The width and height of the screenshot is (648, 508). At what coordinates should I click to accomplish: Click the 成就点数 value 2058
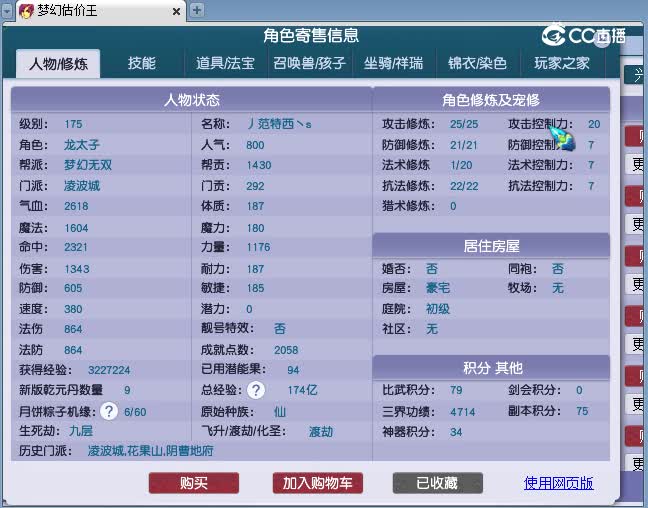point(286,350)
